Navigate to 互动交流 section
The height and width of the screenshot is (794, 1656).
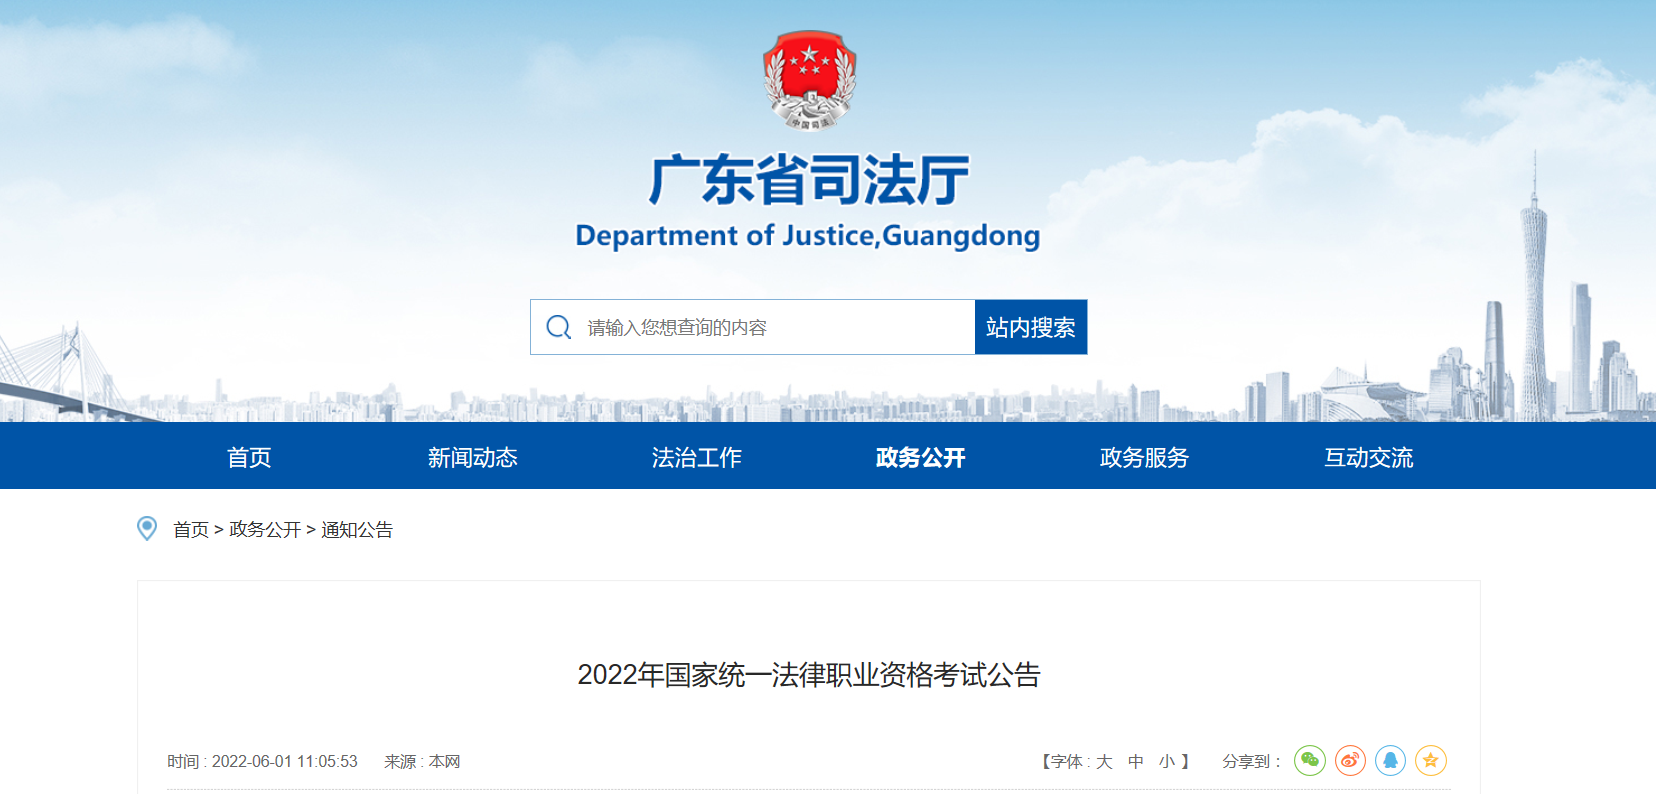point(1369,457)
